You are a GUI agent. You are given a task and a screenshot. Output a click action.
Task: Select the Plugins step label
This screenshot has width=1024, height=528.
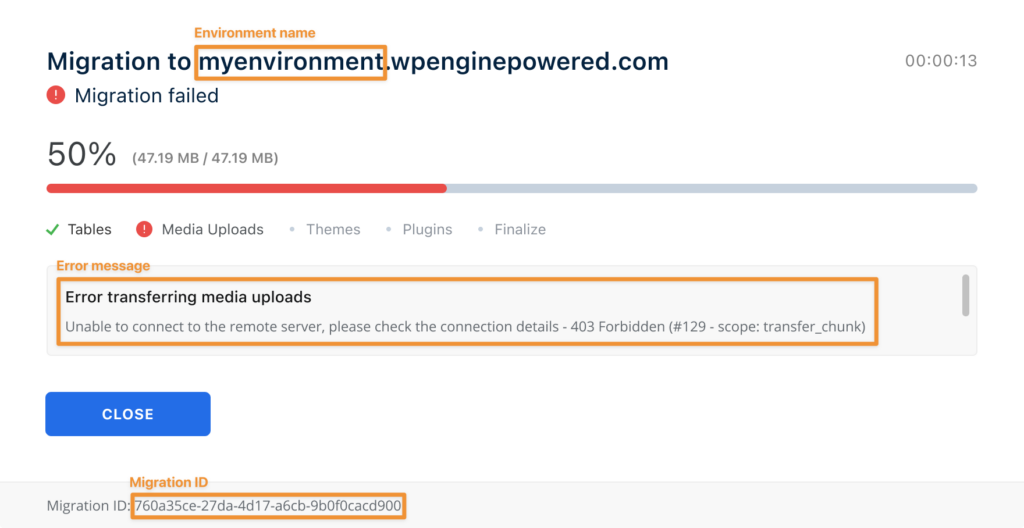coord(427,229)
